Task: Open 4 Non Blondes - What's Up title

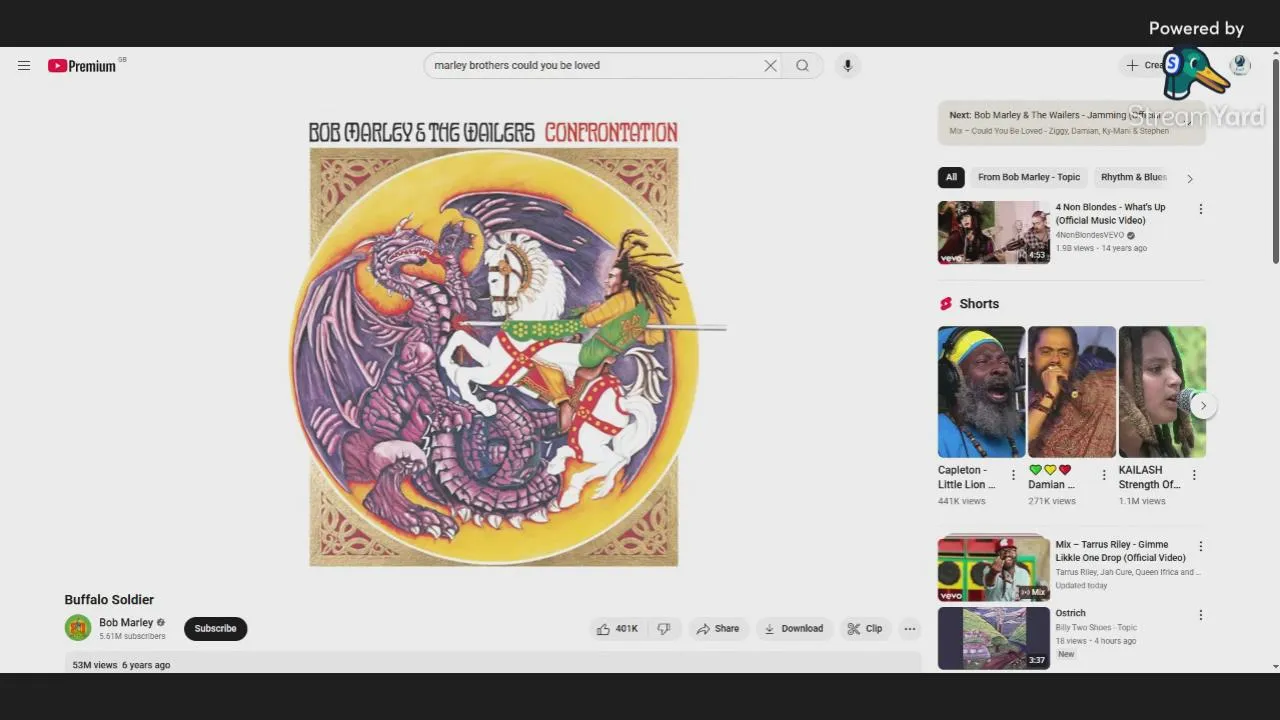Action: [x=1110, y=214]
